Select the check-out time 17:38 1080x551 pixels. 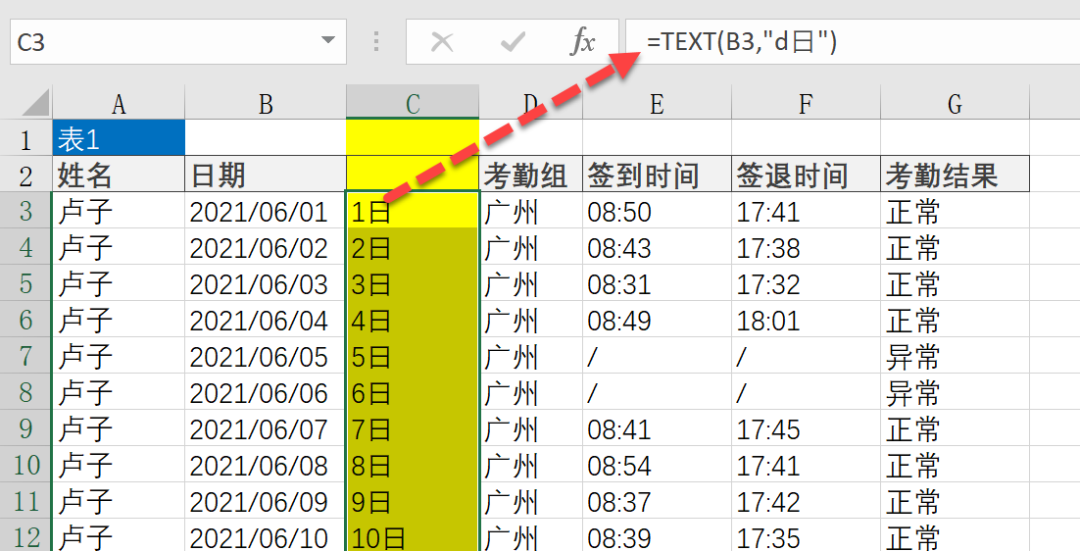806,247
